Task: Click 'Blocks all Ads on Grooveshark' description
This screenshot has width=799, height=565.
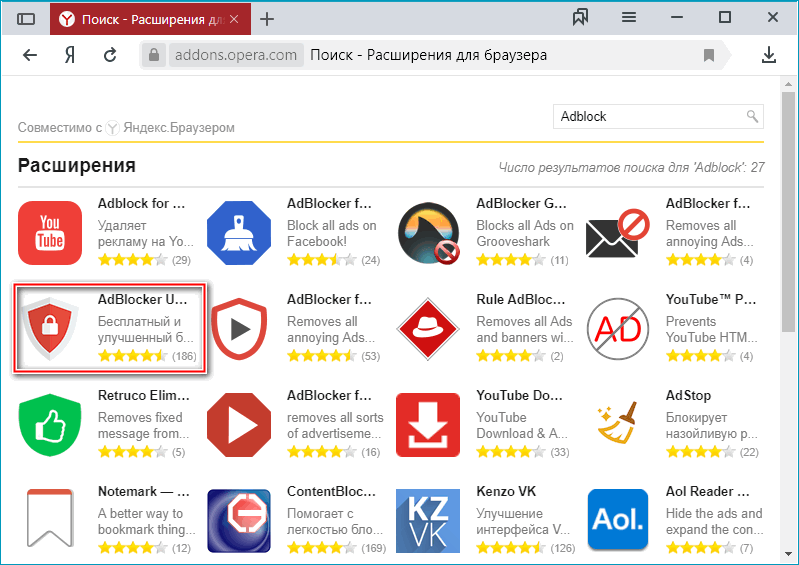Action: (x=525, y=233)
